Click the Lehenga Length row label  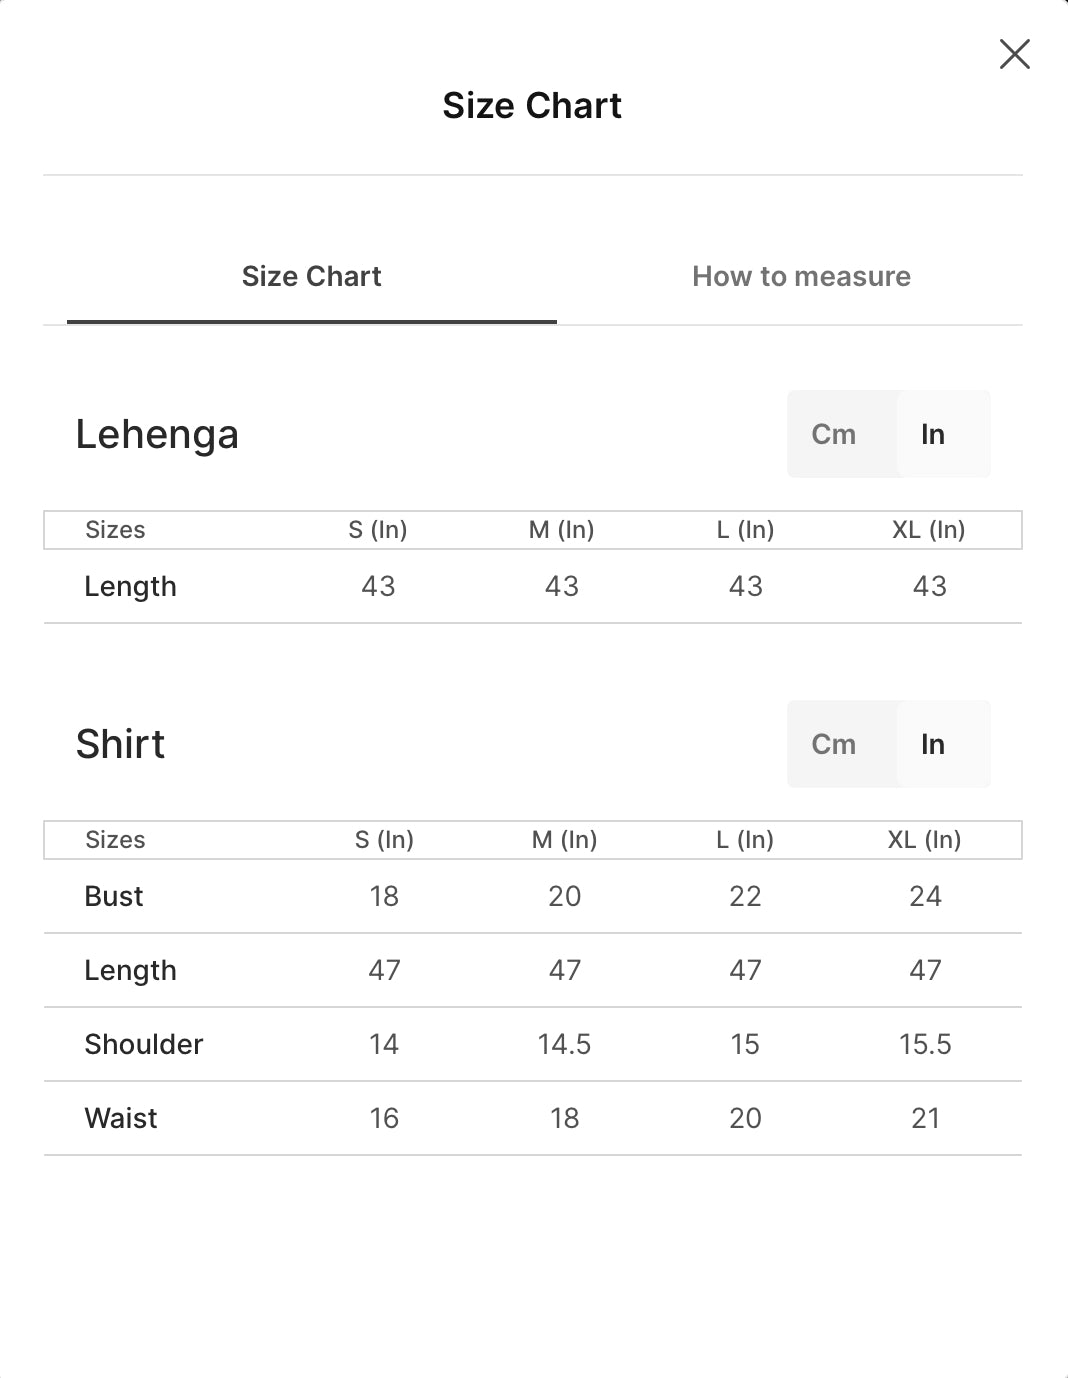pyautogui.click(x=130, y=587)
